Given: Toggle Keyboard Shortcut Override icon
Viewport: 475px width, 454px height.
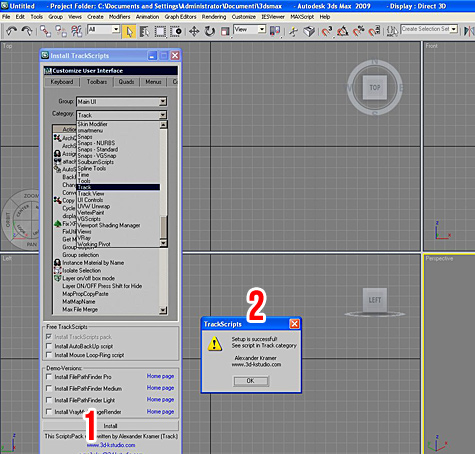Looking at the screenshot, I should 309,31.
